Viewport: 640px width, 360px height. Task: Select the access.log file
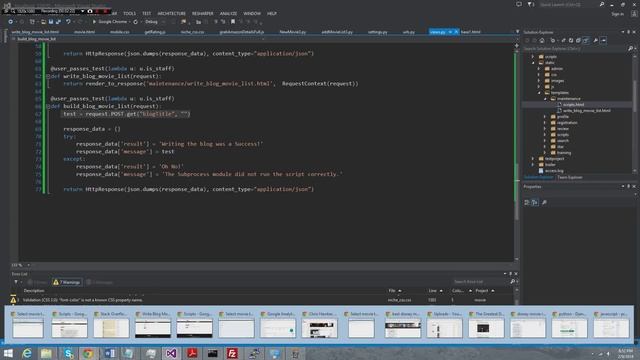coord(554,171)
